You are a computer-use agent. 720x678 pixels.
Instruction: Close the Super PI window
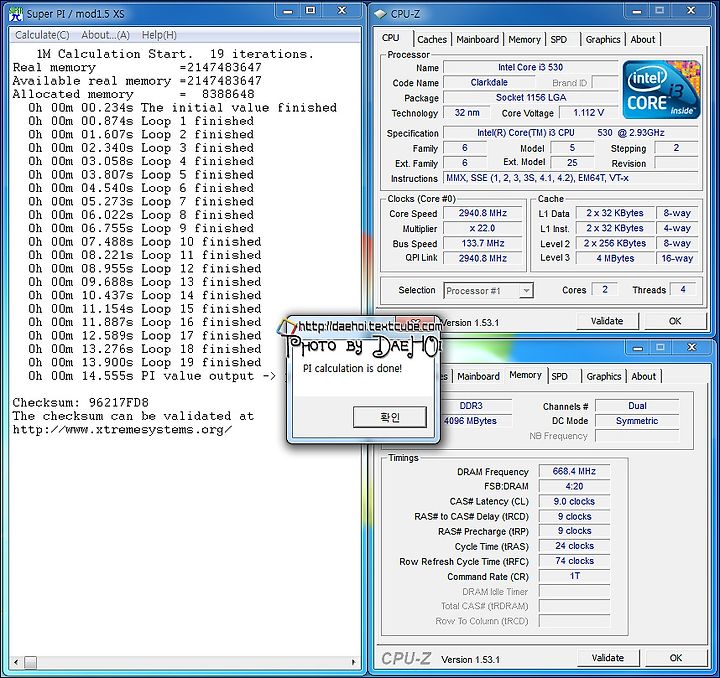[x=342, y=11]
